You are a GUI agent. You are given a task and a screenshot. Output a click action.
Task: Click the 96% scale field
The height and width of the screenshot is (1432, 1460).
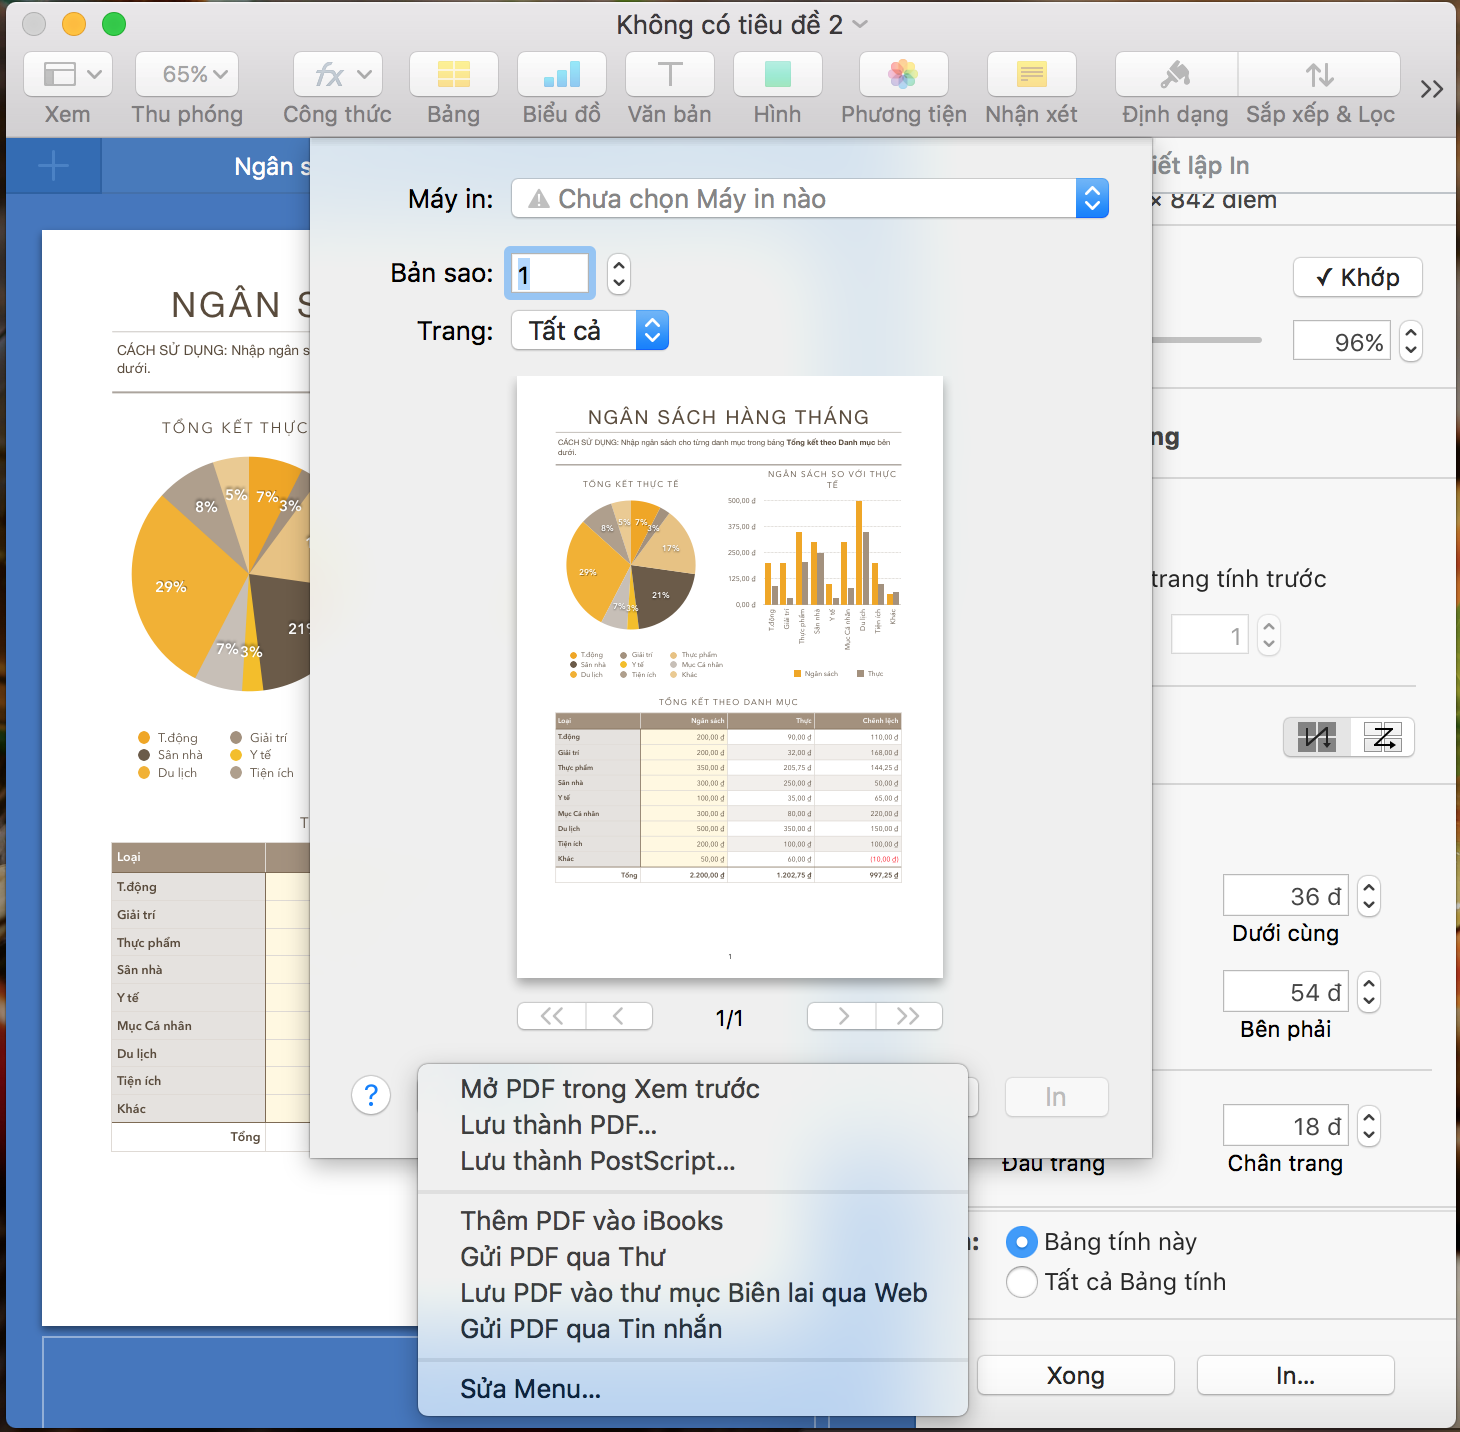coord(1342,341)
